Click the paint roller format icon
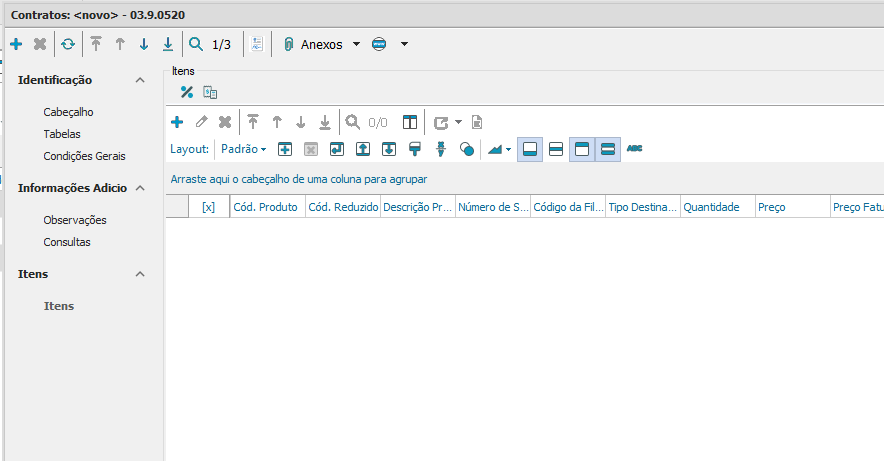 click(414, 149)
